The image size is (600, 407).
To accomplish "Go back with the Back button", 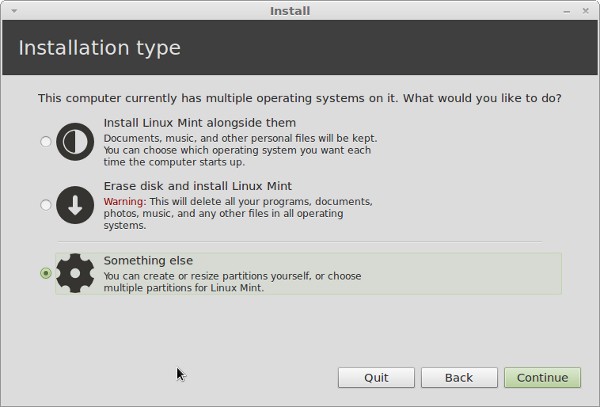I will (x=459, y=377).
